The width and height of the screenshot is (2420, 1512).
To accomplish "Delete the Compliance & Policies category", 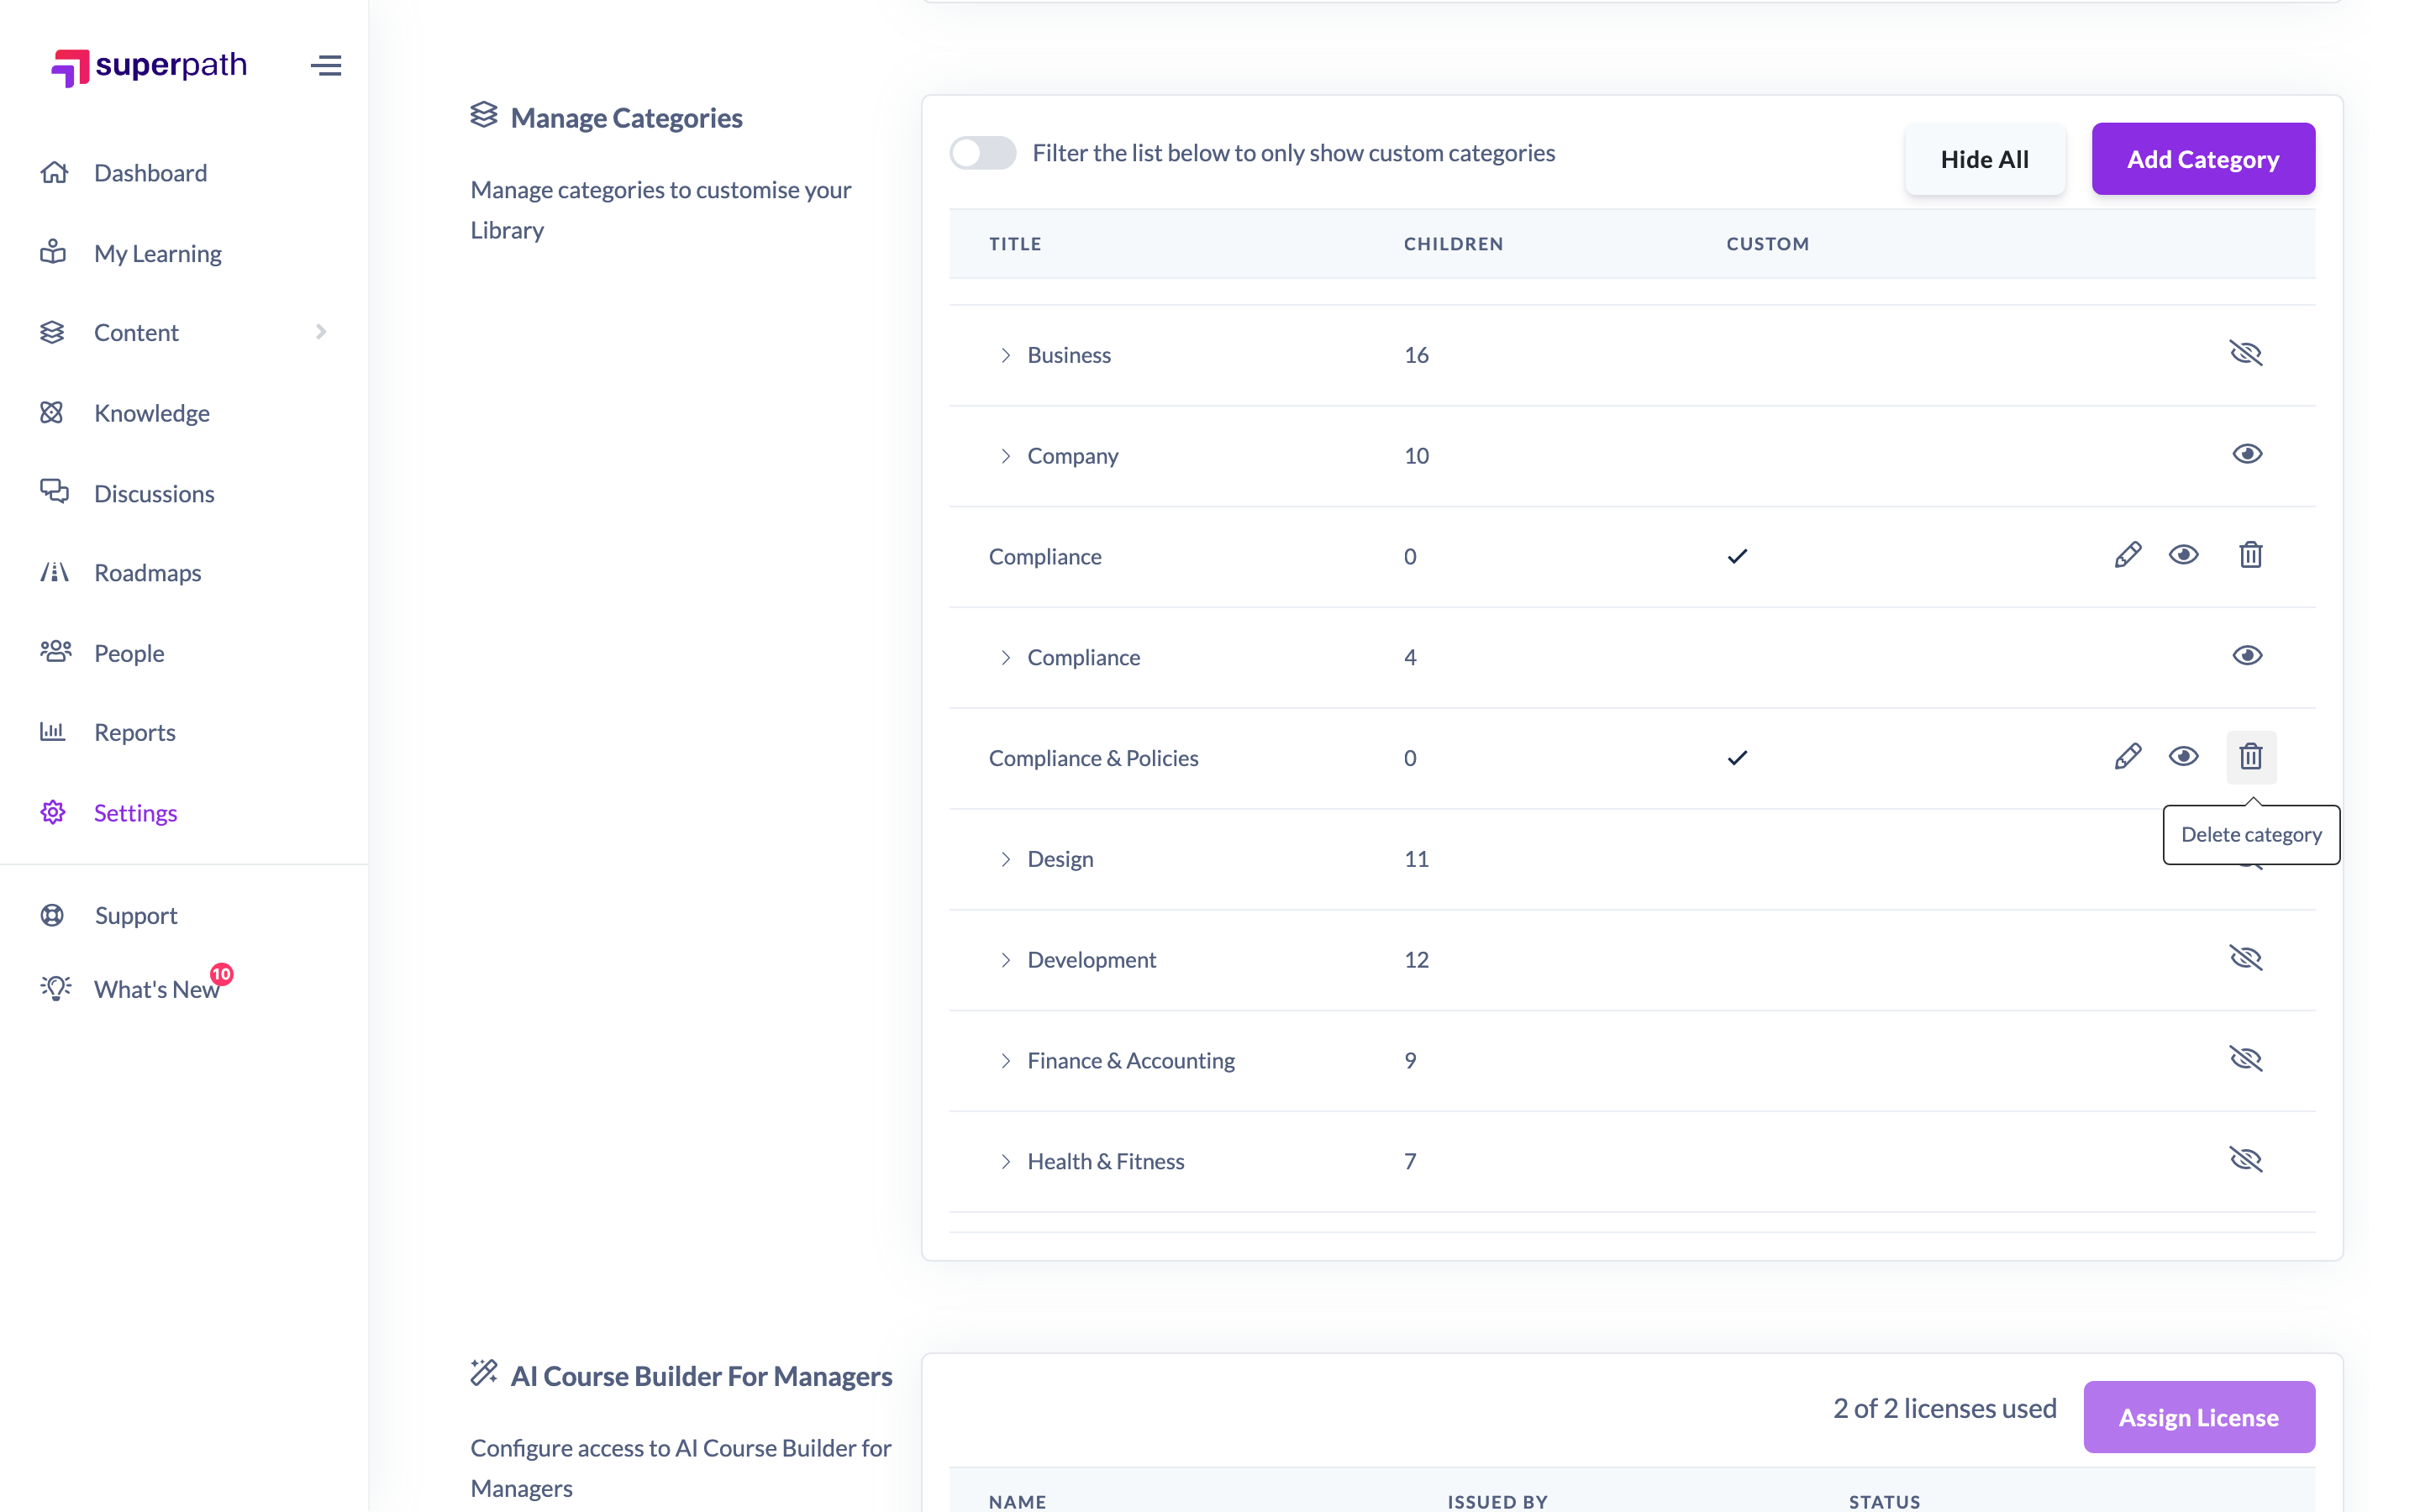I will [x=2251, y=757].
